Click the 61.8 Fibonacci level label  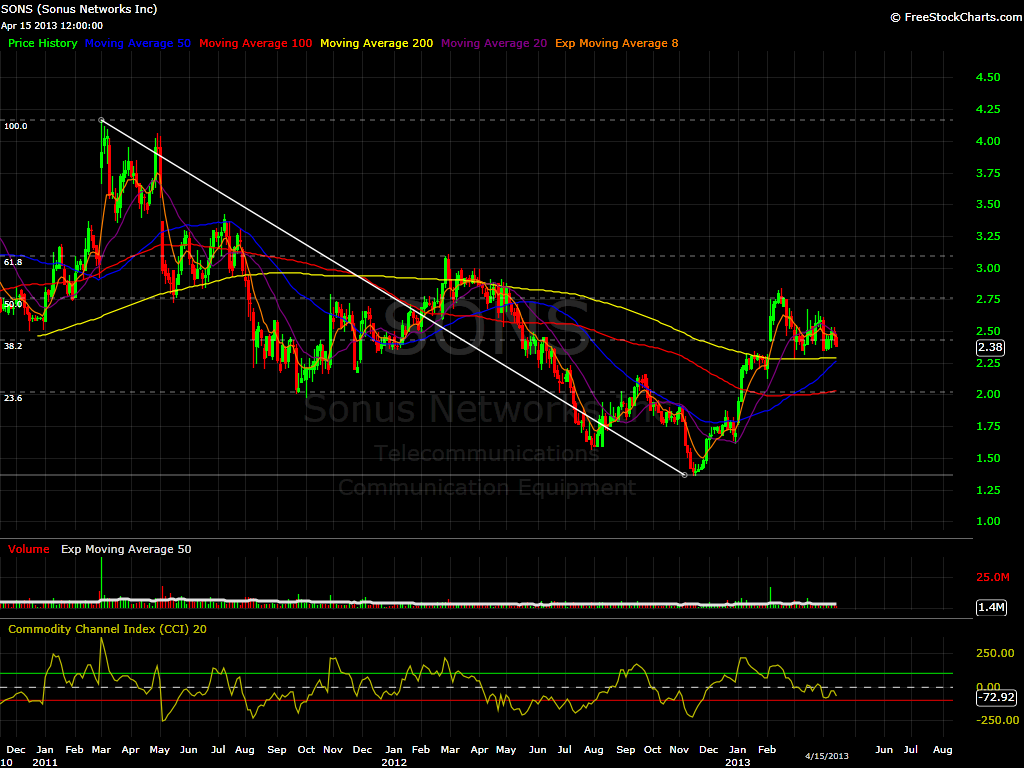click(13, 263)
